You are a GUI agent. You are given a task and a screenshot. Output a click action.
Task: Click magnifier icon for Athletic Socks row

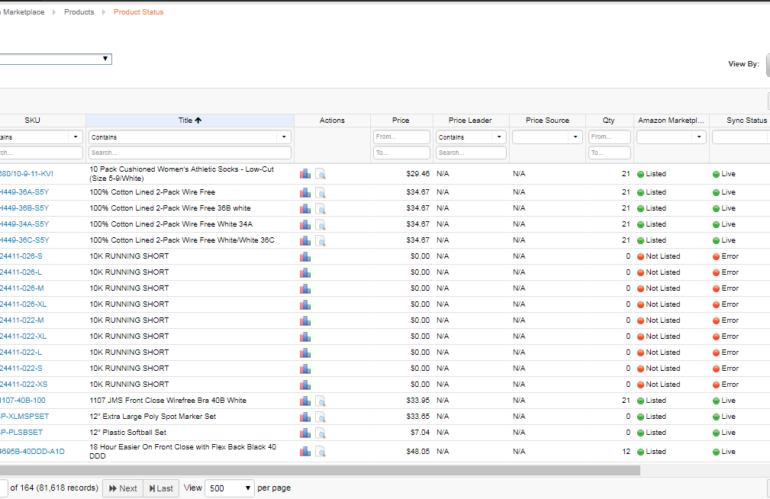tap(321, 174)
